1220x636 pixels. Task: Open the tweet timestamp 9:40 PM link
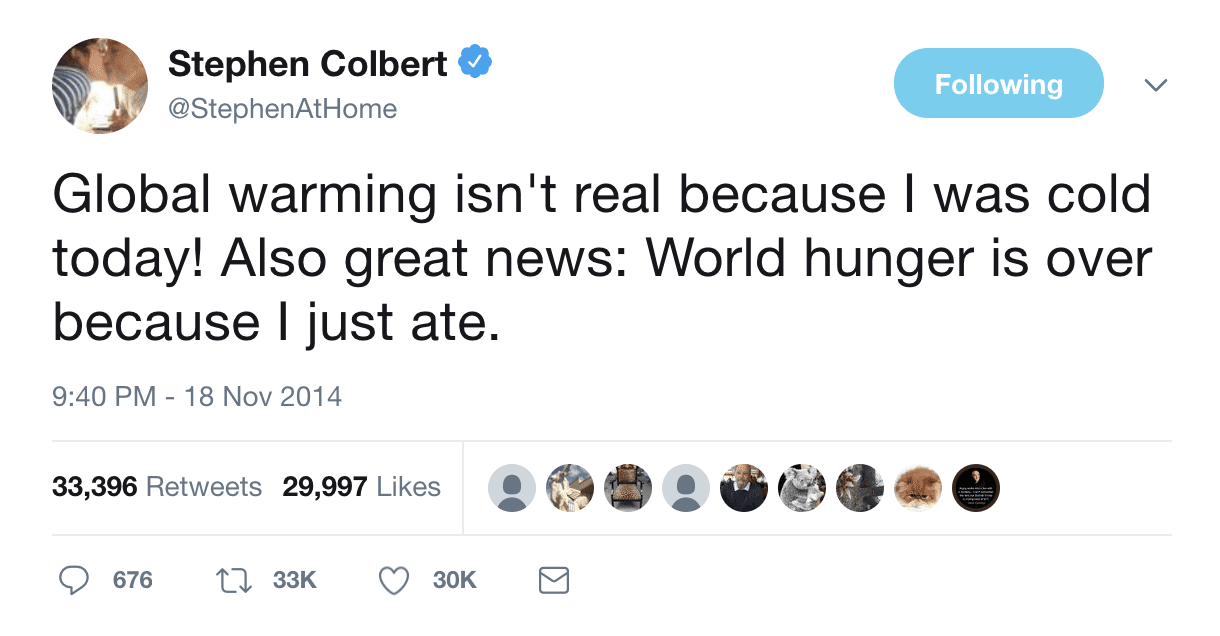197,396
